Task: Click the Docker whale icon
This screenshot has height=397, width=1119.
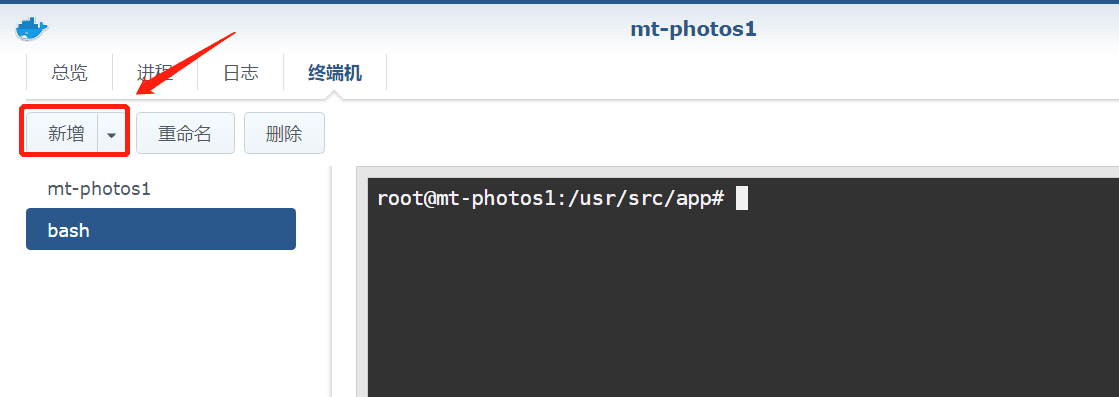Action: 31,29
